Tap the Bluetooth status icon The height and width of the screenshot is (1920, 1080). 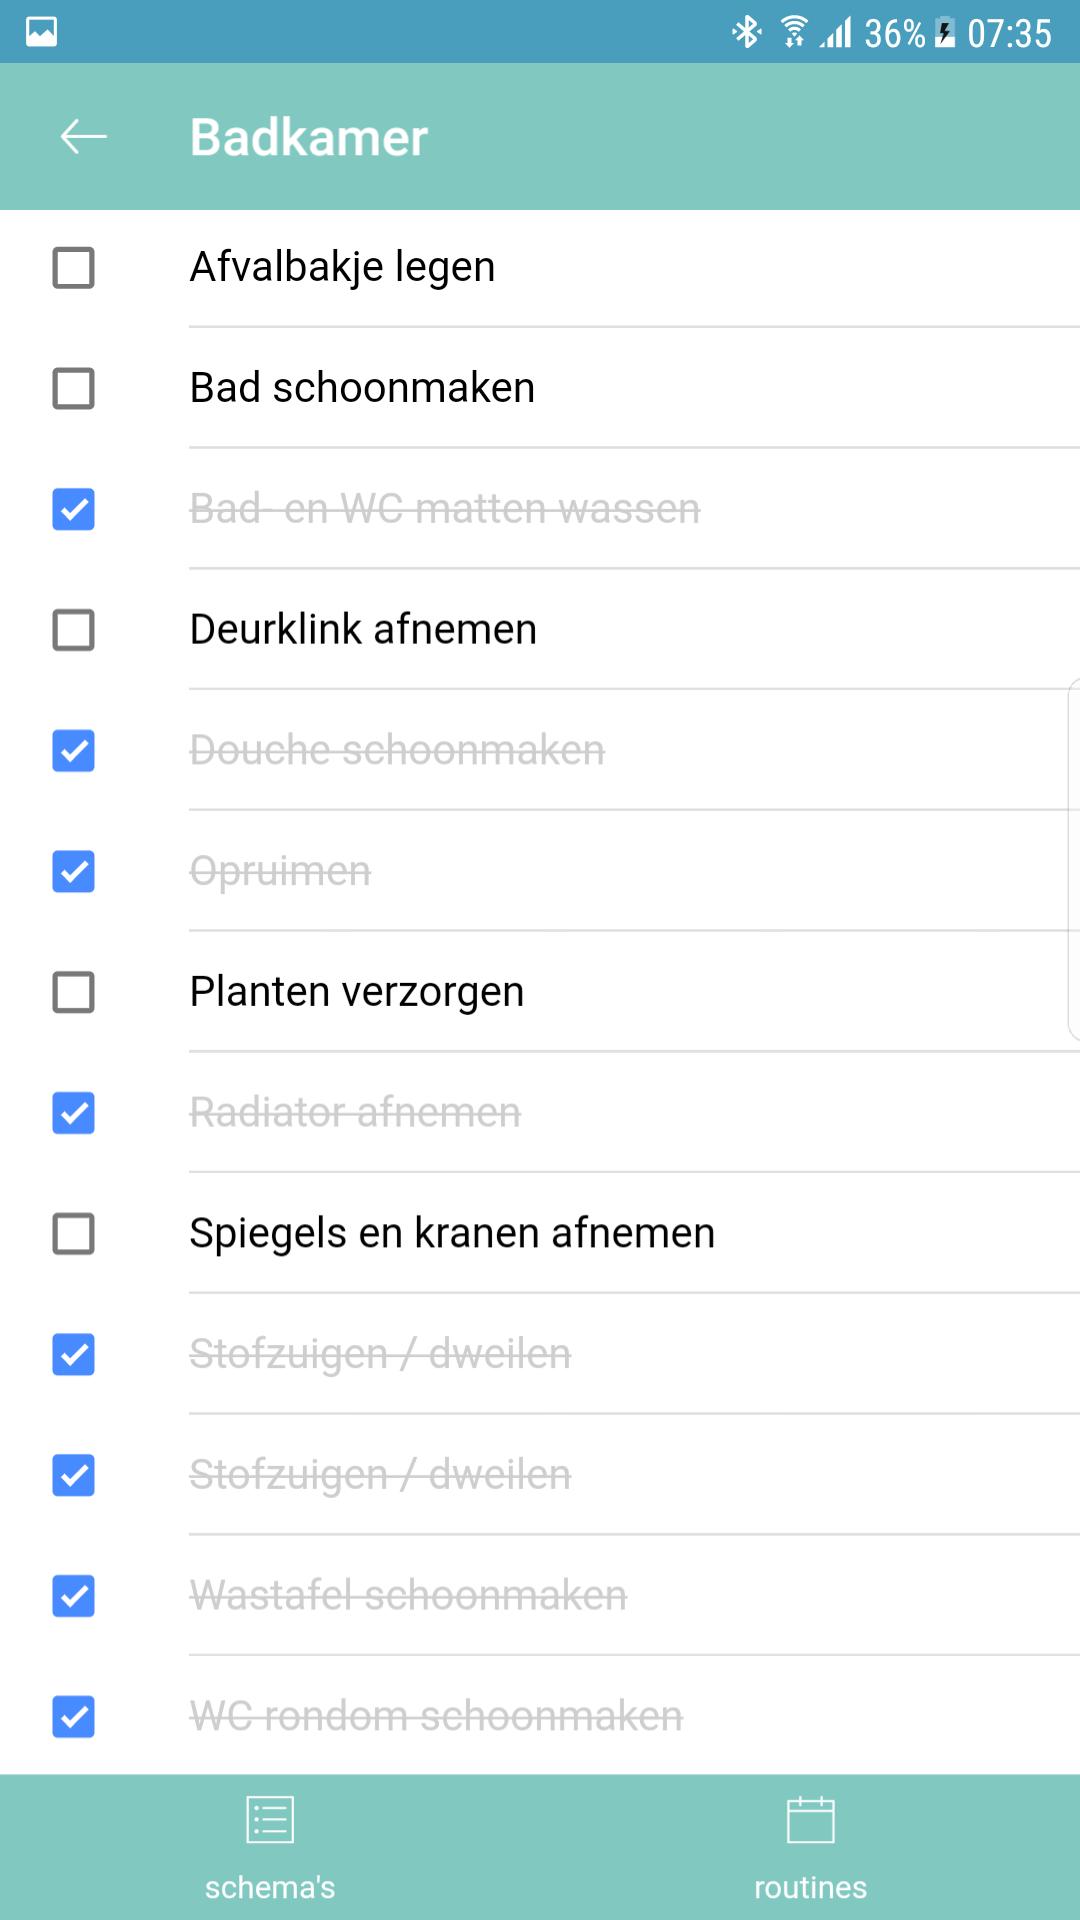(746, 33)
